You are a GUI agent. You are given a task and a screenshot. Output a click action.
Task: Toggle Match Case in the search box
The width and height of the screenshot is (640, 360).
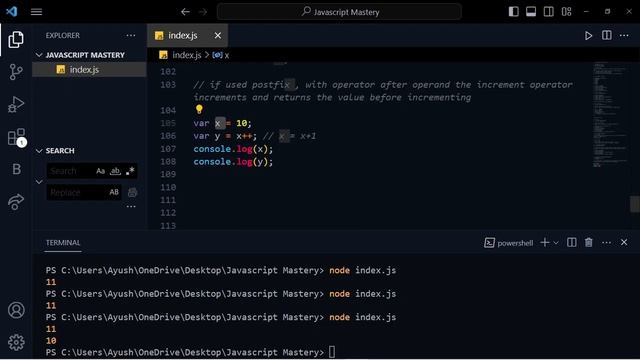coord(100,171)
